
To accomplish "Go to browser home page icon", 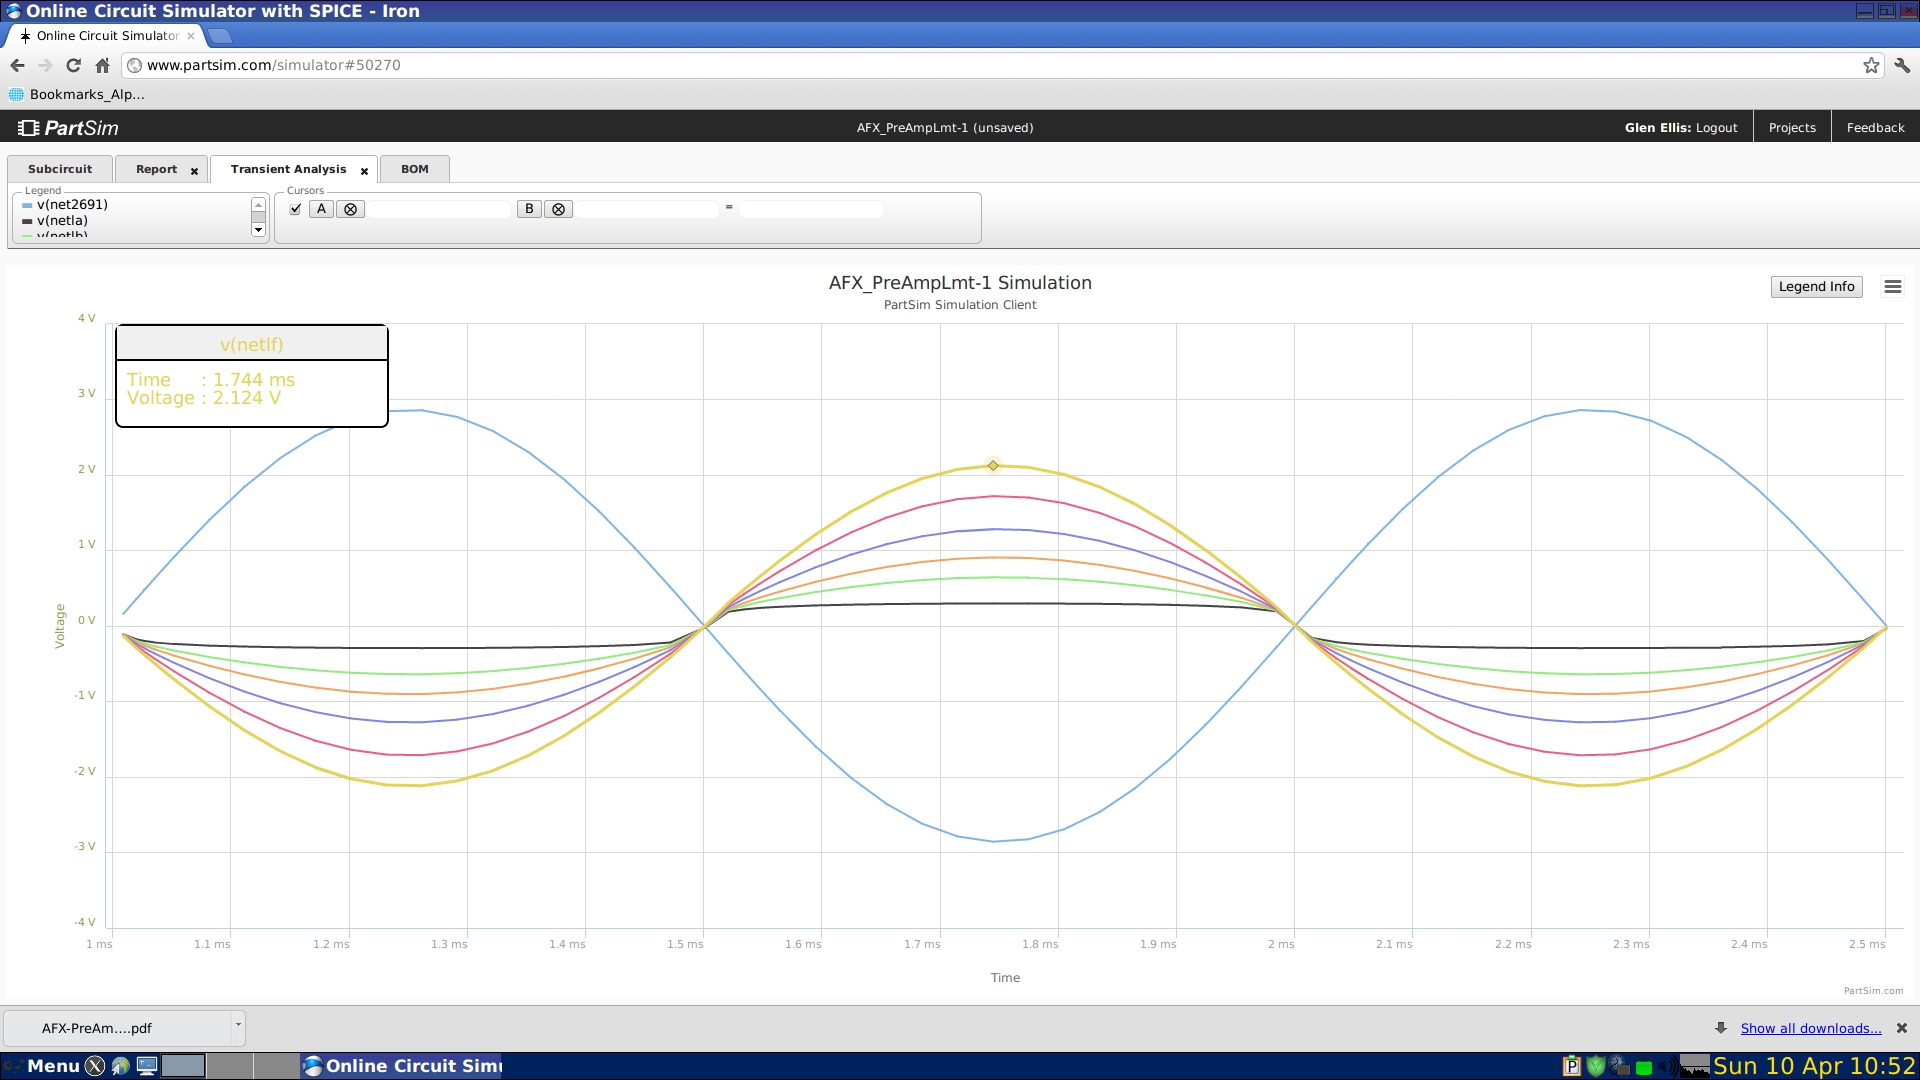I will (x=102, y=65).
